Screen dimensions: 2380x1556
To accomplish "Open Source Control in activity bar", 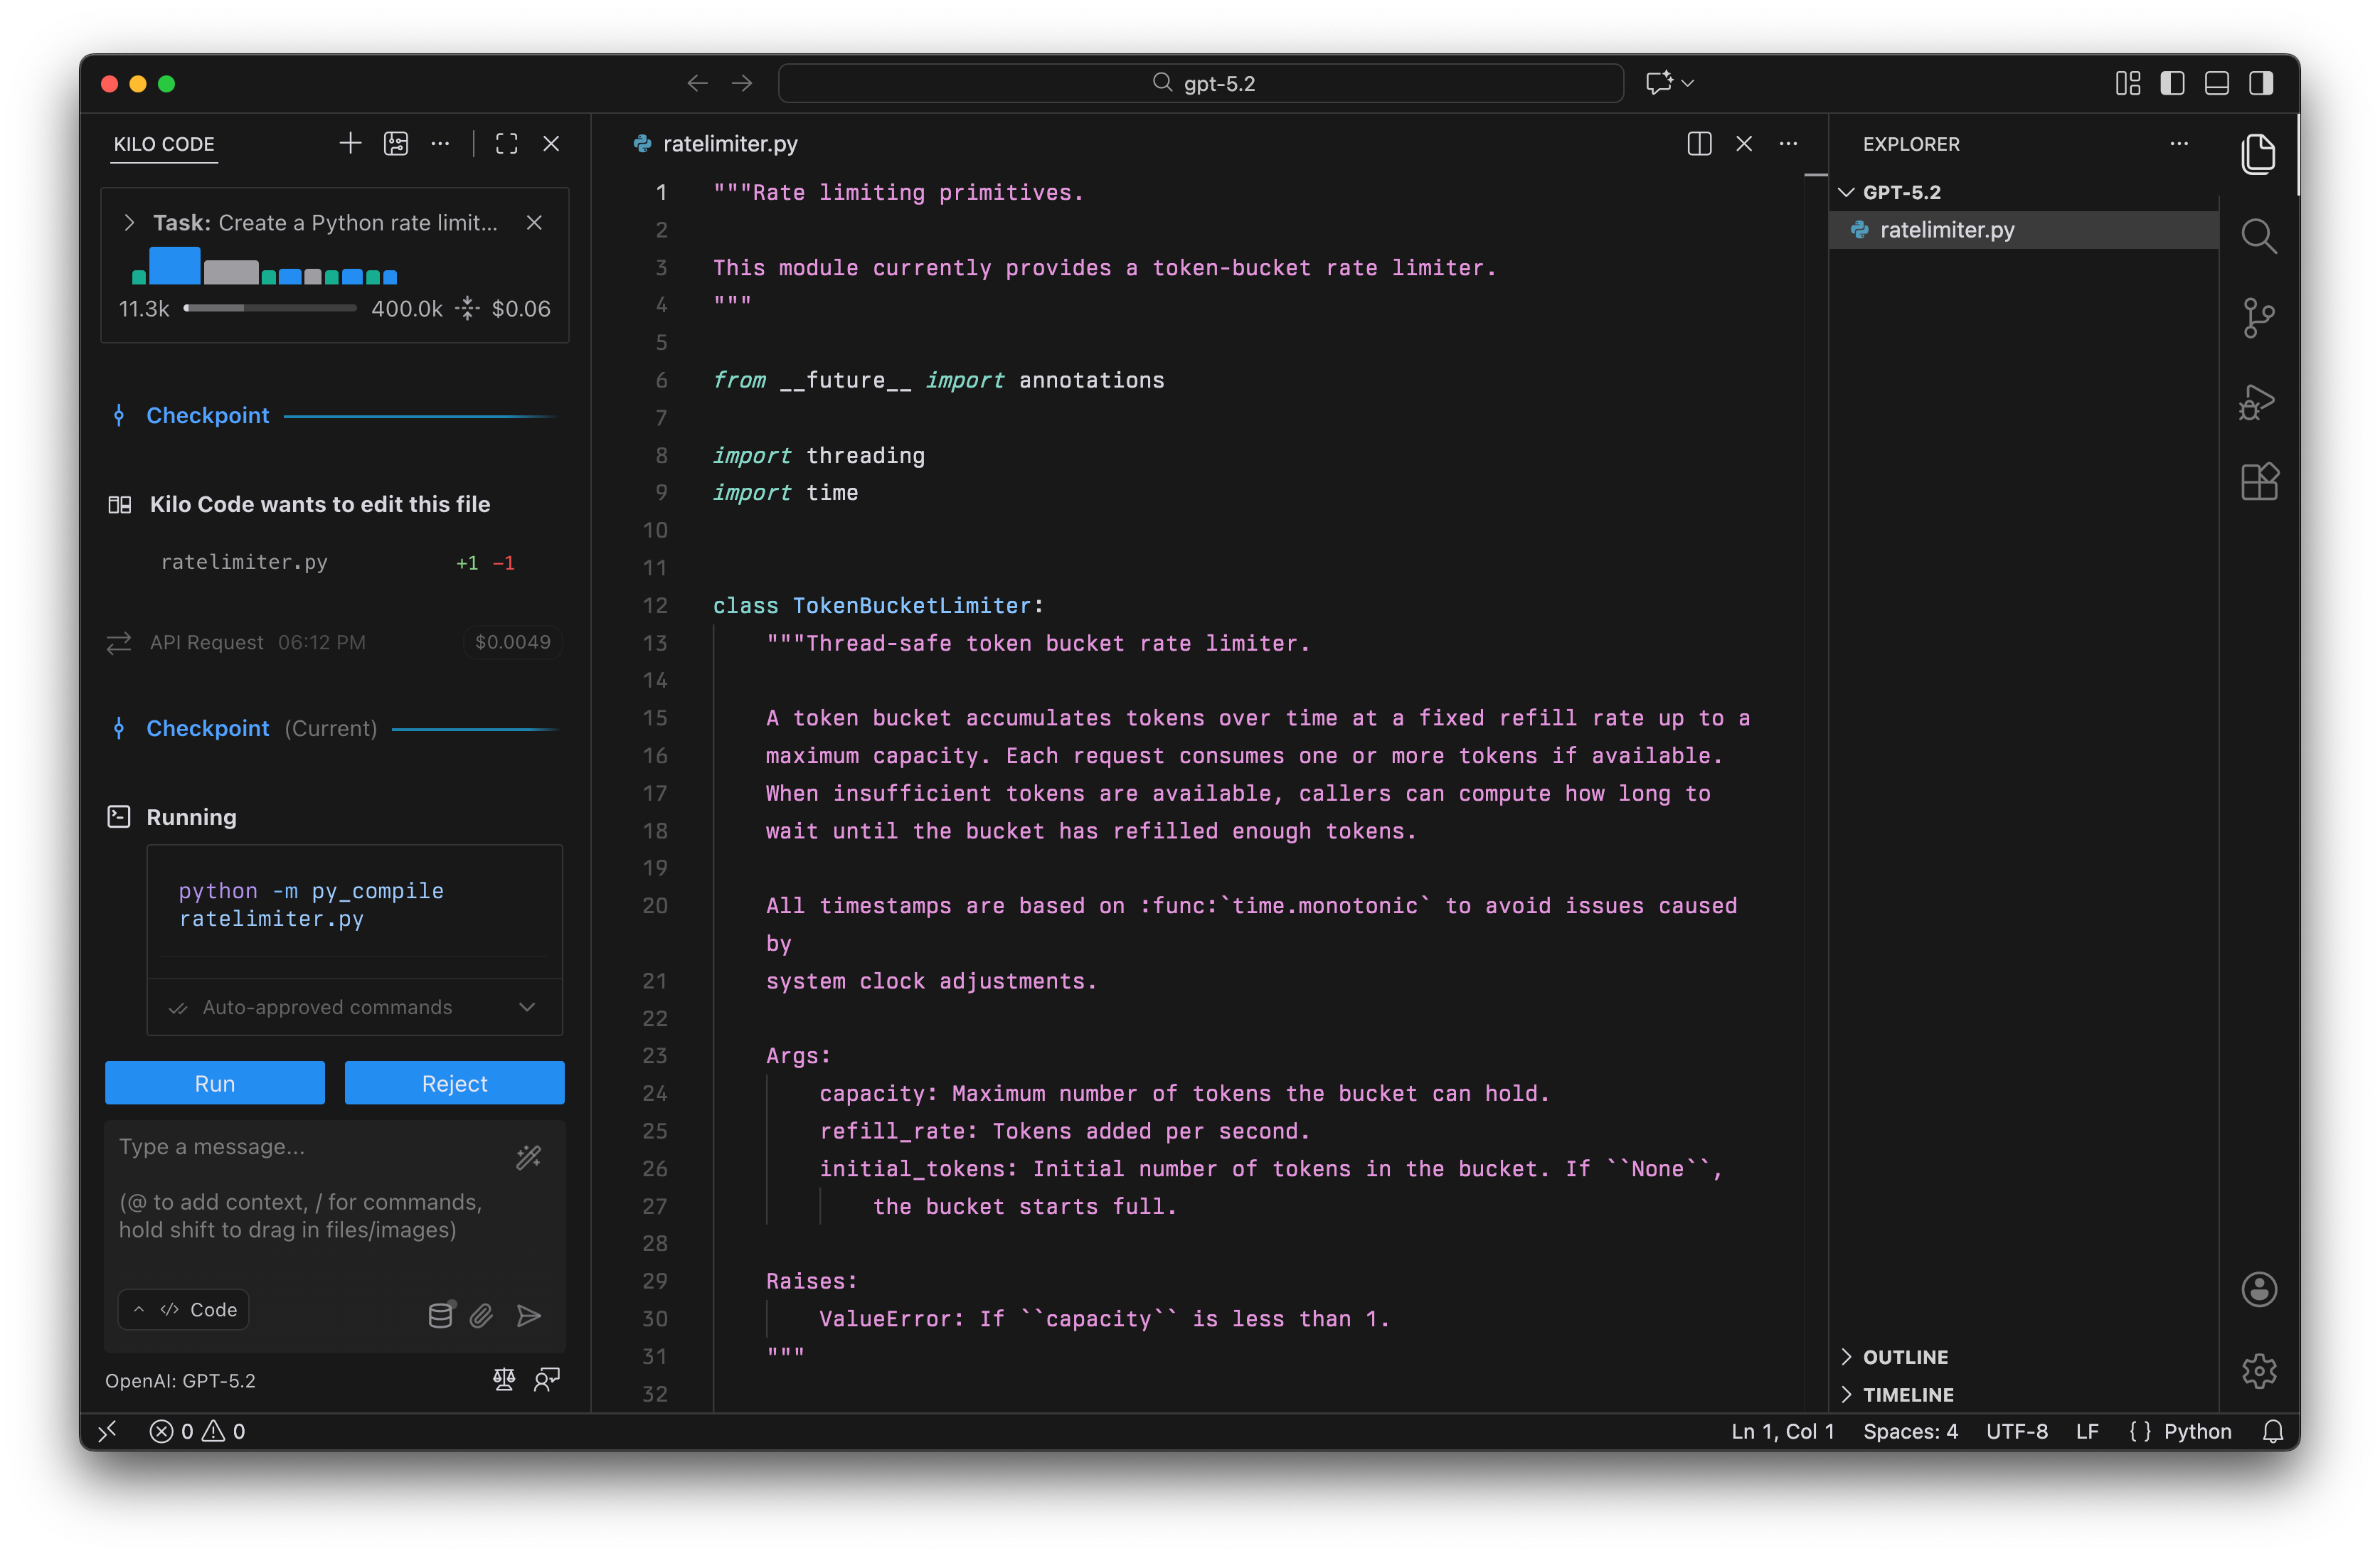I will pos(2257,319).
